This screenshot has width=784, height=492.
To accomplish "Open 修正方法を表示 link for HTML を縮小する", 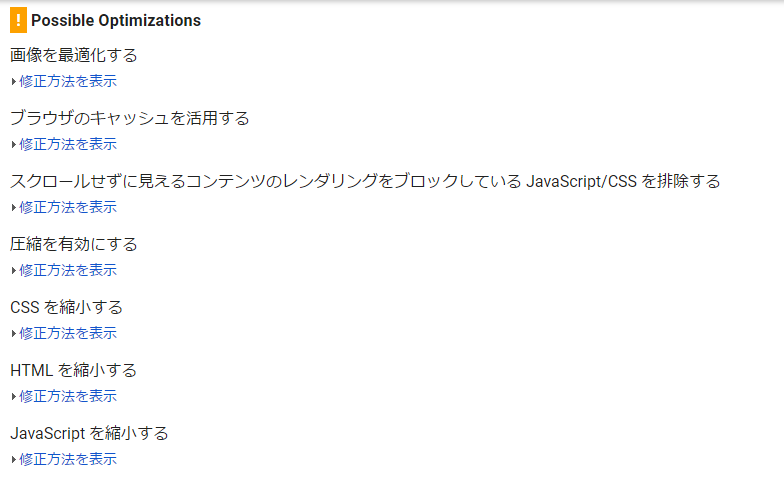I will tap(68, 396).
